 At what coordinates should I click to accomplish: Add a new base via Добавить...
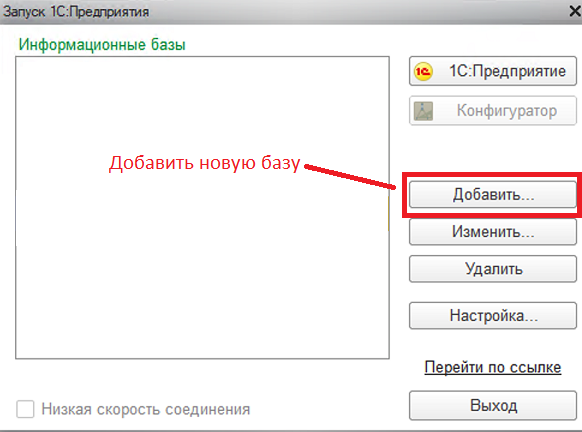point(493,194)
